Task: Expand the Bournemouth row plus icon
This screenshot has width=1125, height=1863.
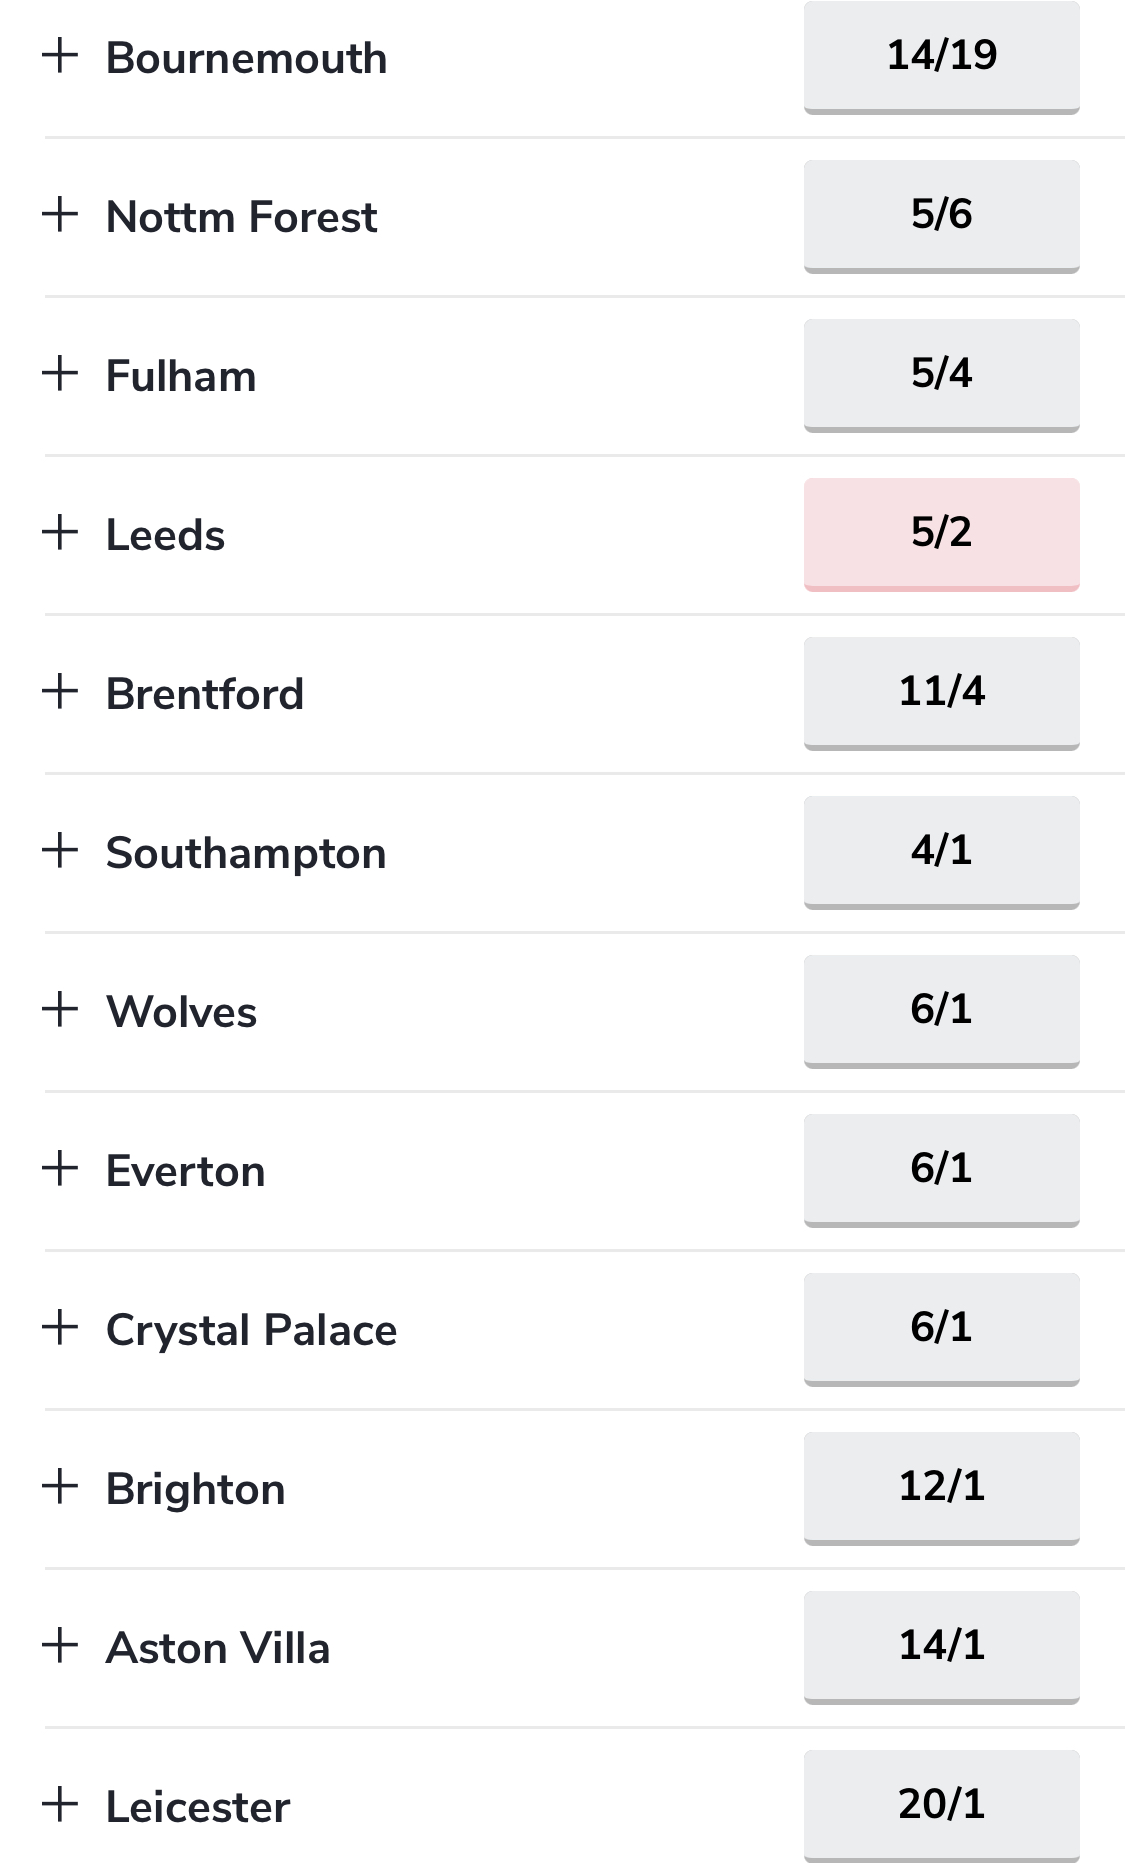Action: (x=60, y=55)
